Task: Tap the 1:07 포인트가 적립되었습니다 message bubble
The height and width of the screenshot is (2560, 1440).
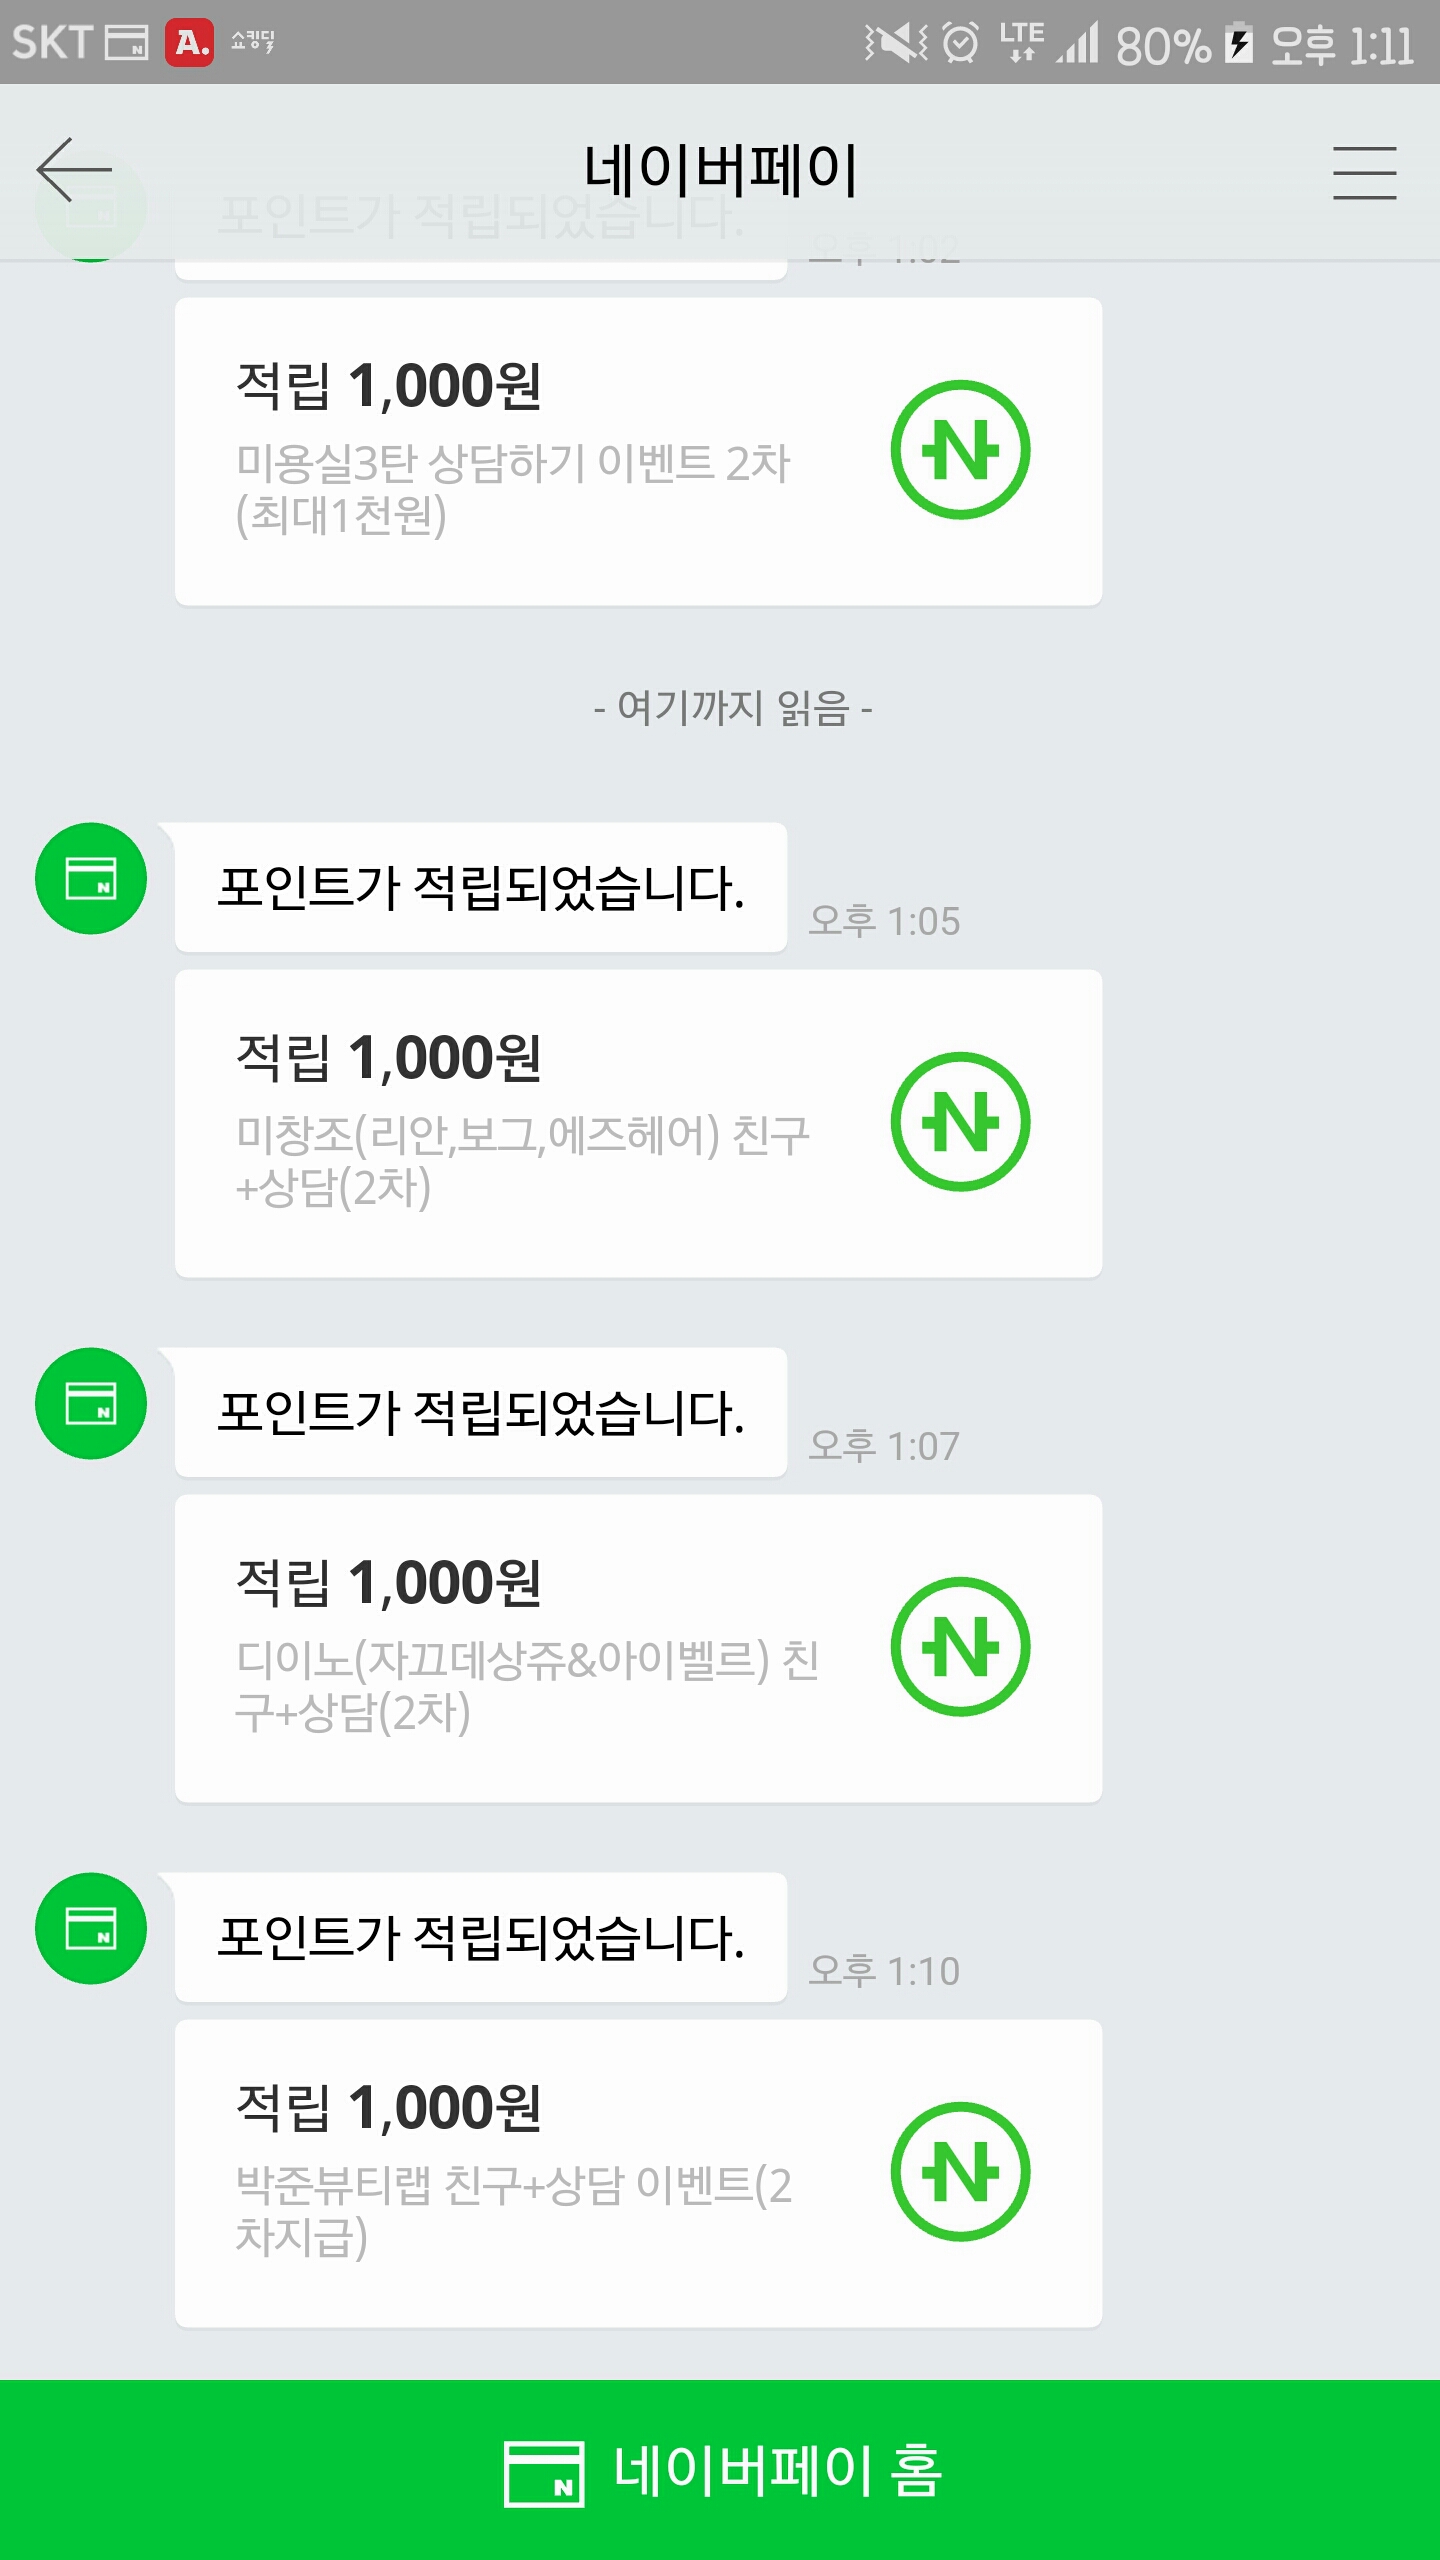Action: [x=481, y=1412]
